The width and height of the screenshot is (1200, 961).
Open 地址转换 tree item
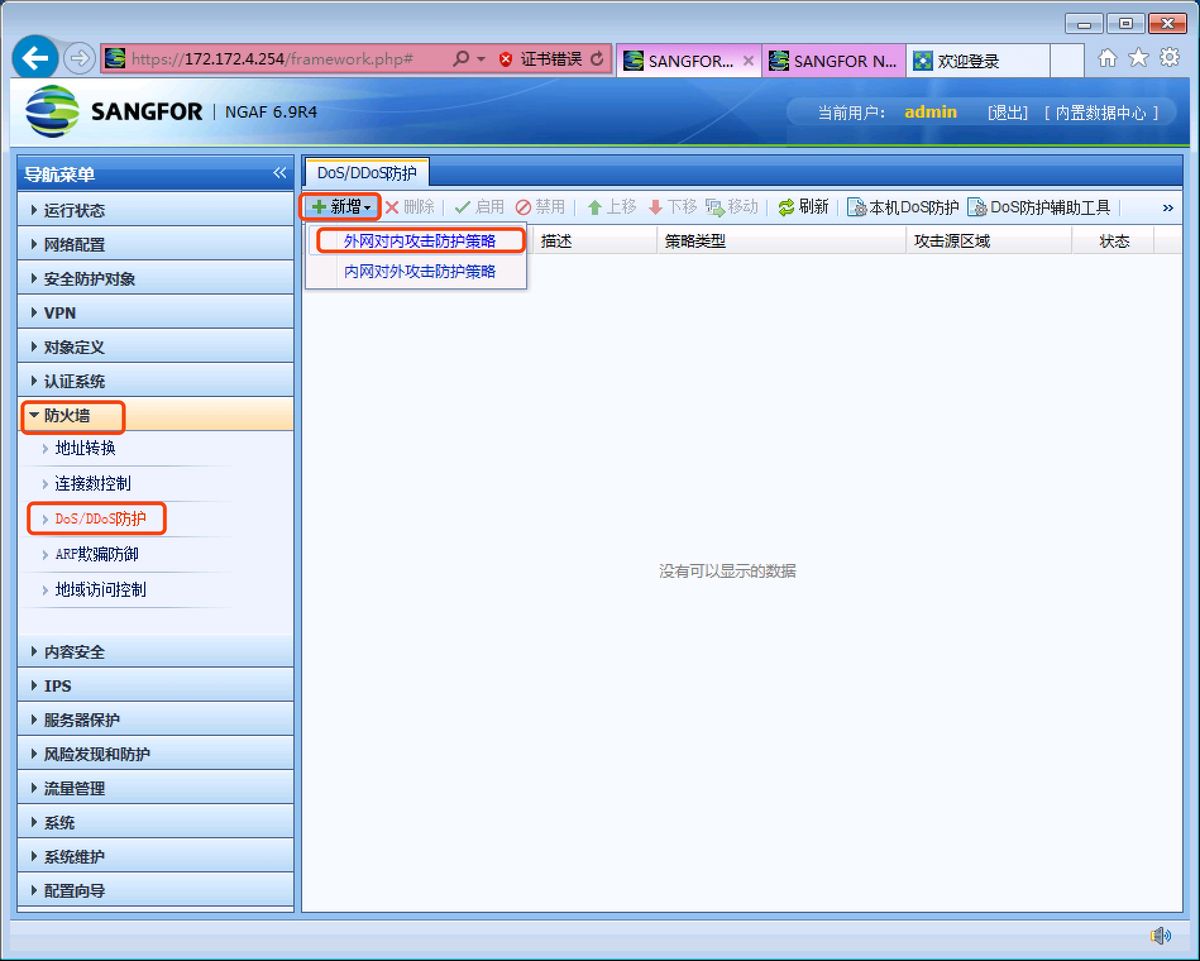pyautogui.click(x=85, y=448)
